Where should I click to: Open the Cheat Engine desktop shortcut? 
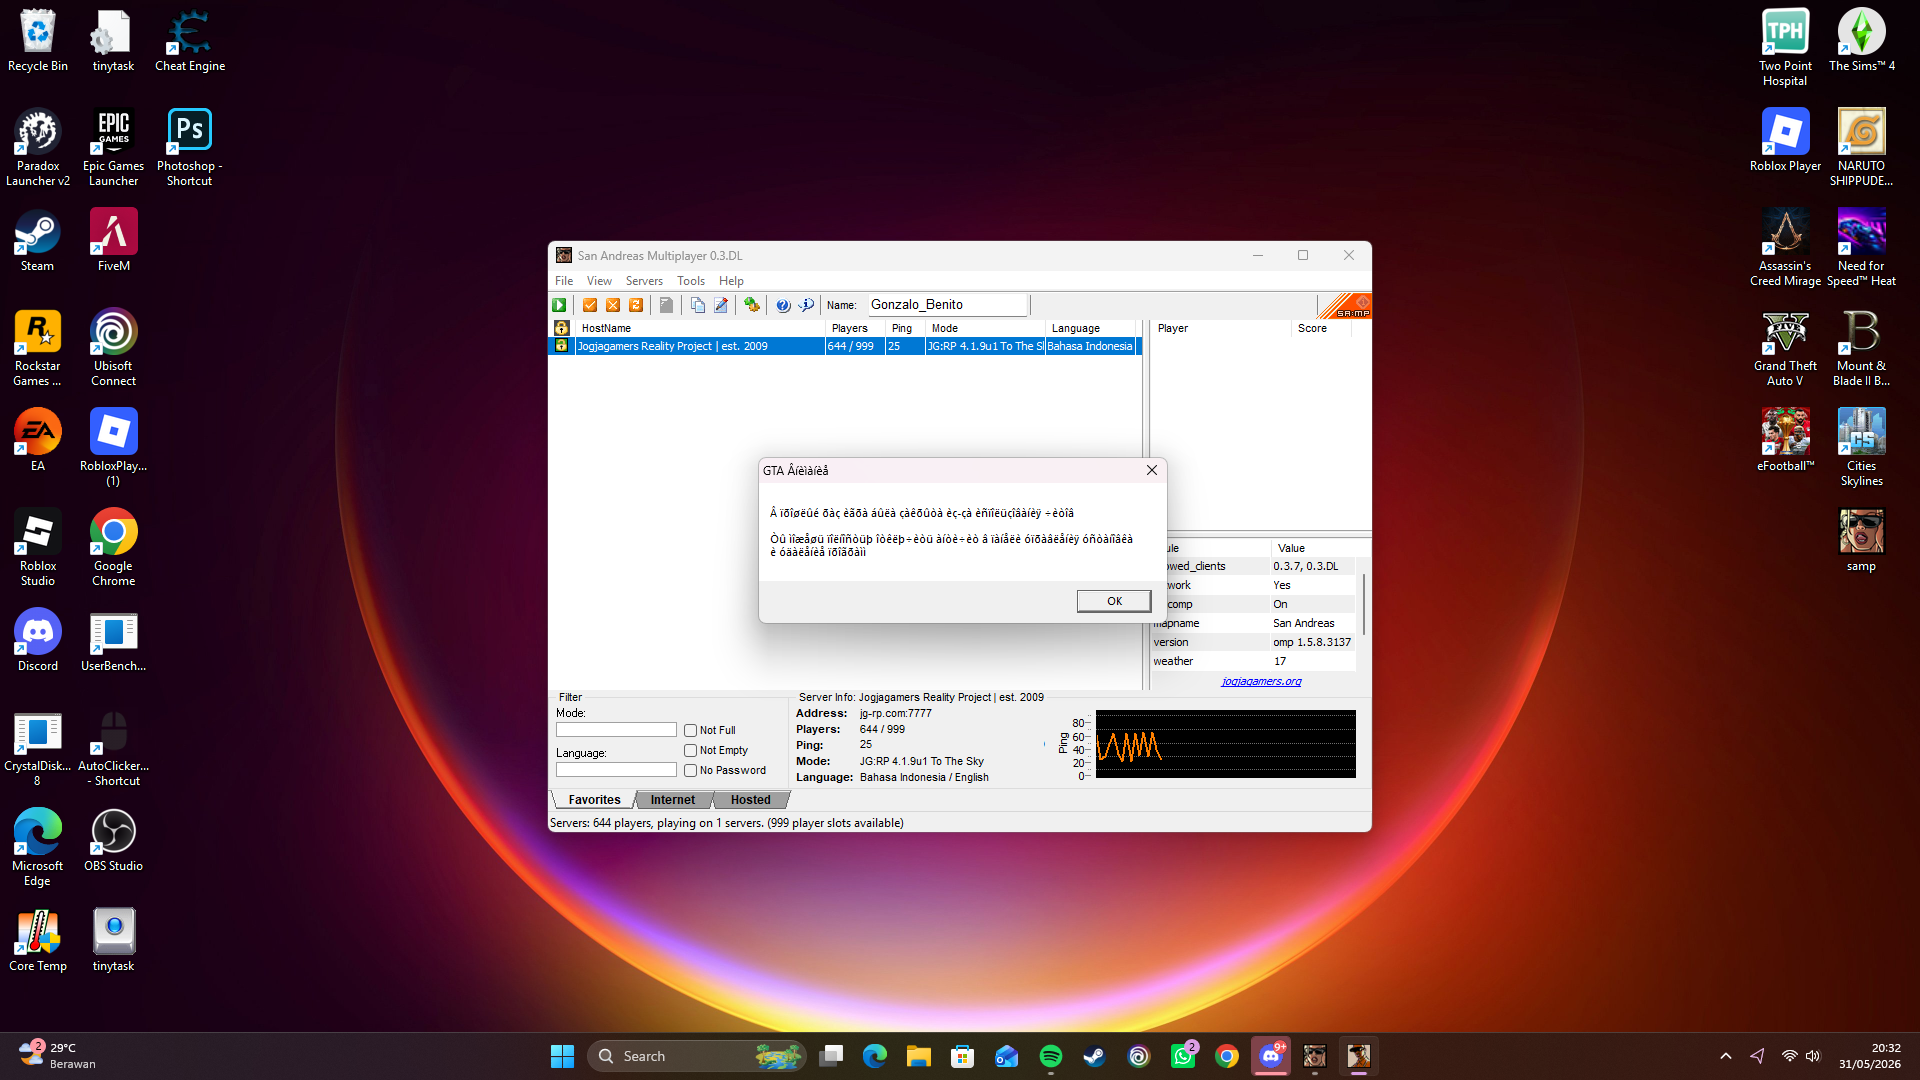click(190, 43)
